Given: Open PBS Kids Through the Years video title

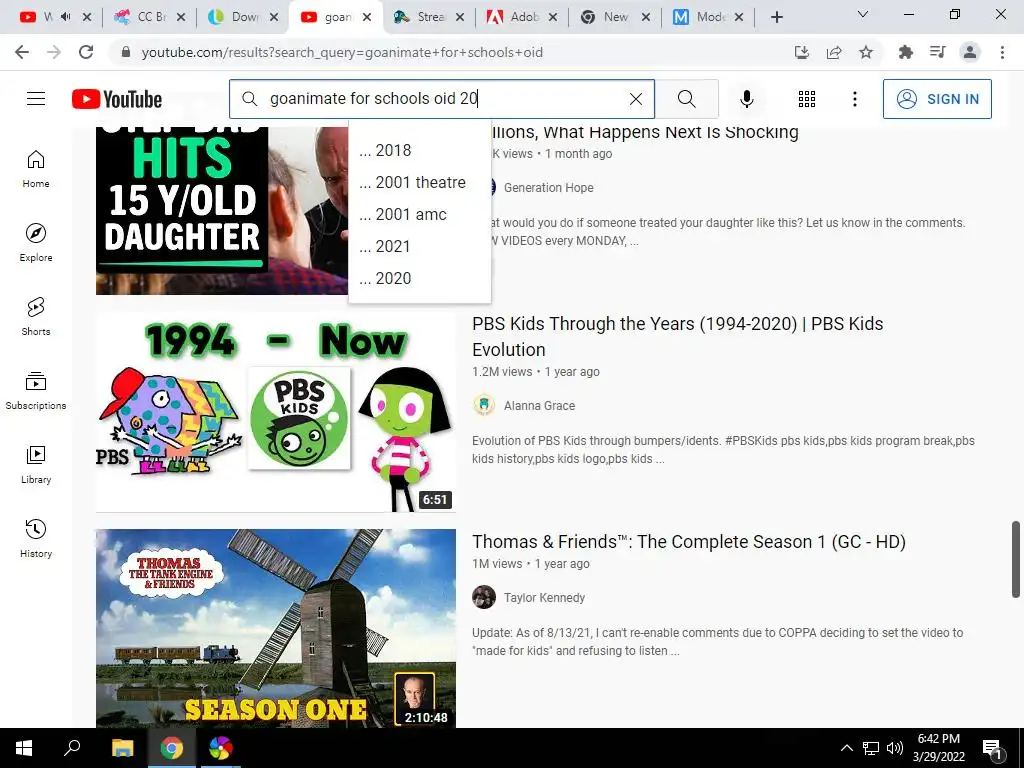Looking at the screenshot, I should click(677, 336).
